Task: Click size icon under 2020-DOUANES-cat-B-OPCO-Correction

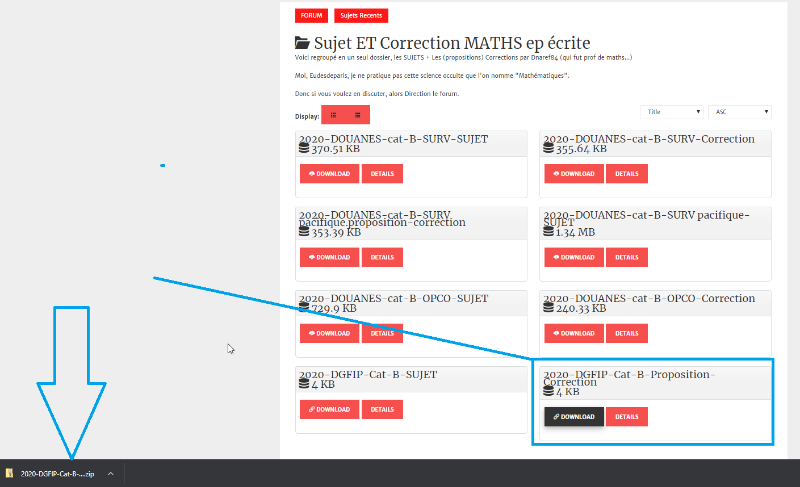Action: tap(548, 309)
